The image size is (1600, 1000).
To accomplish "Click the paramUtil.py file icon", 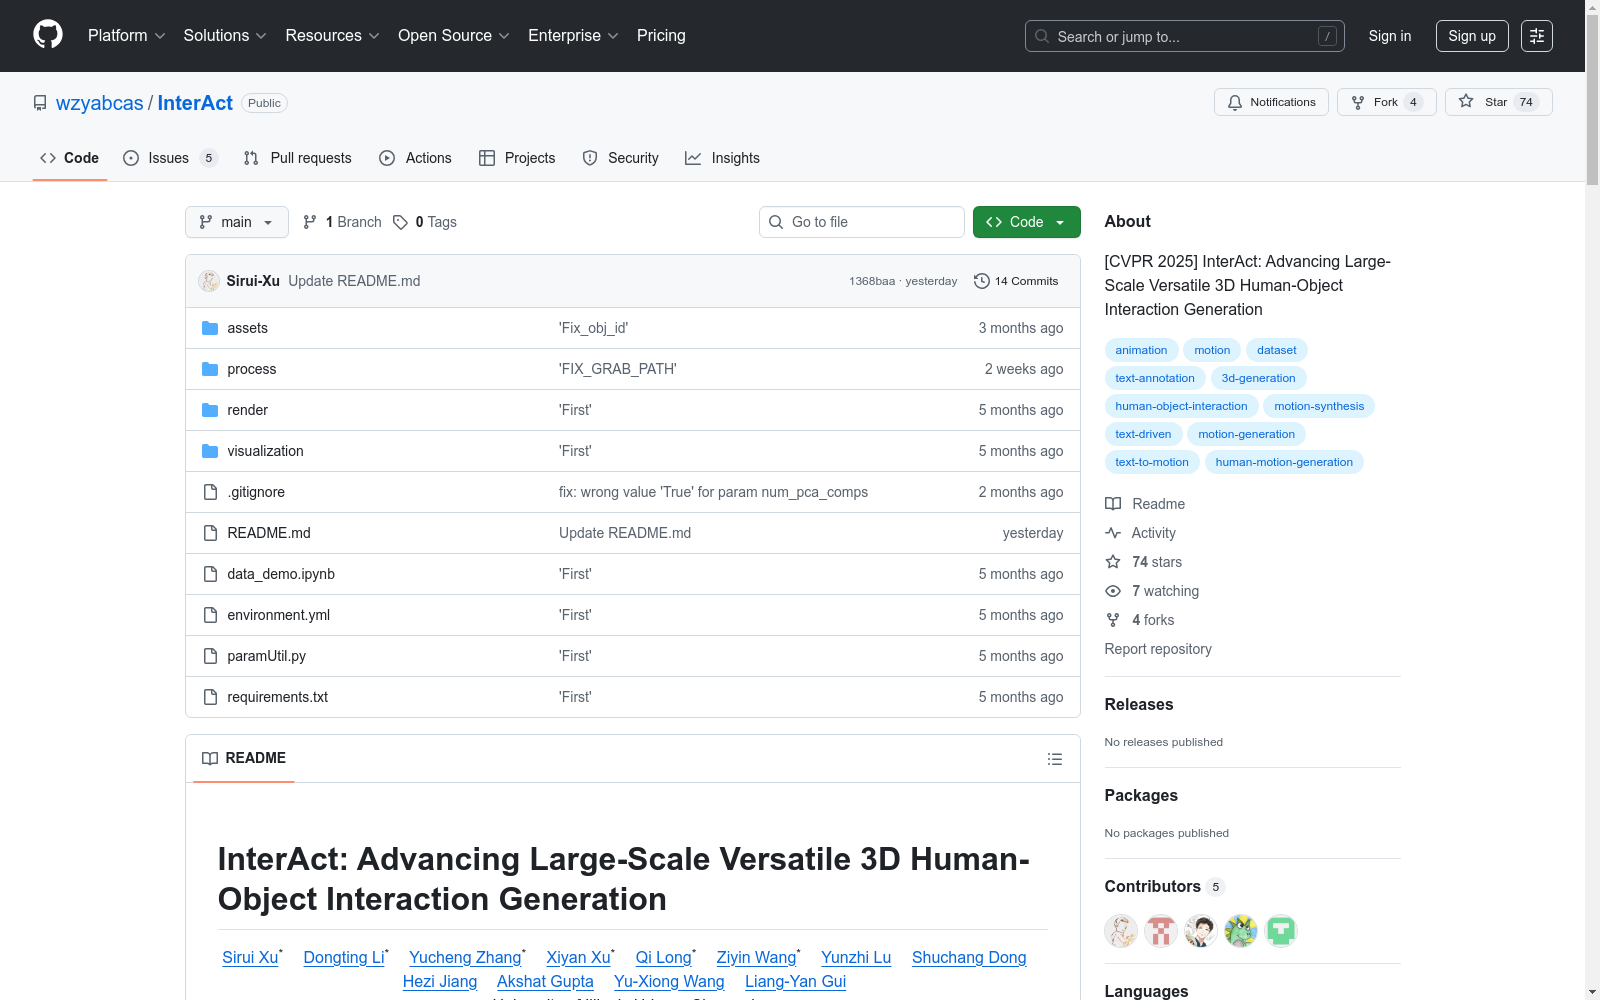I will click(x=210, y=656).
